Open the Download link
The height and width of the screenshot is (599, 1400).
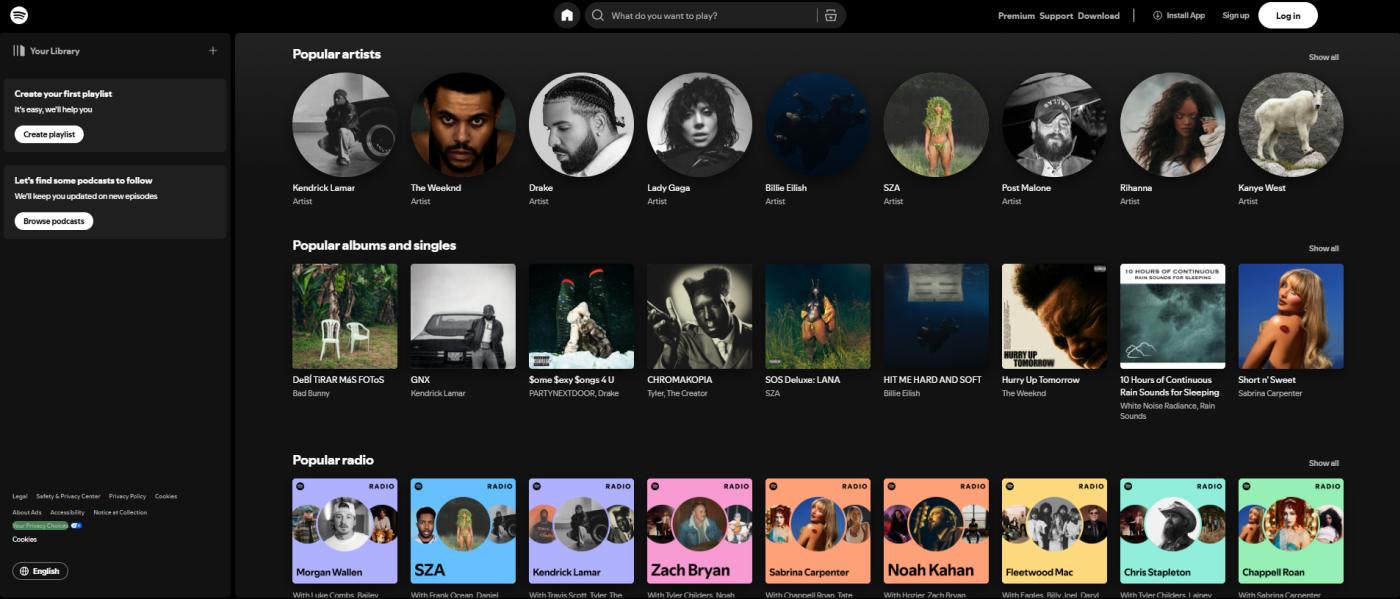point(1098,16)
